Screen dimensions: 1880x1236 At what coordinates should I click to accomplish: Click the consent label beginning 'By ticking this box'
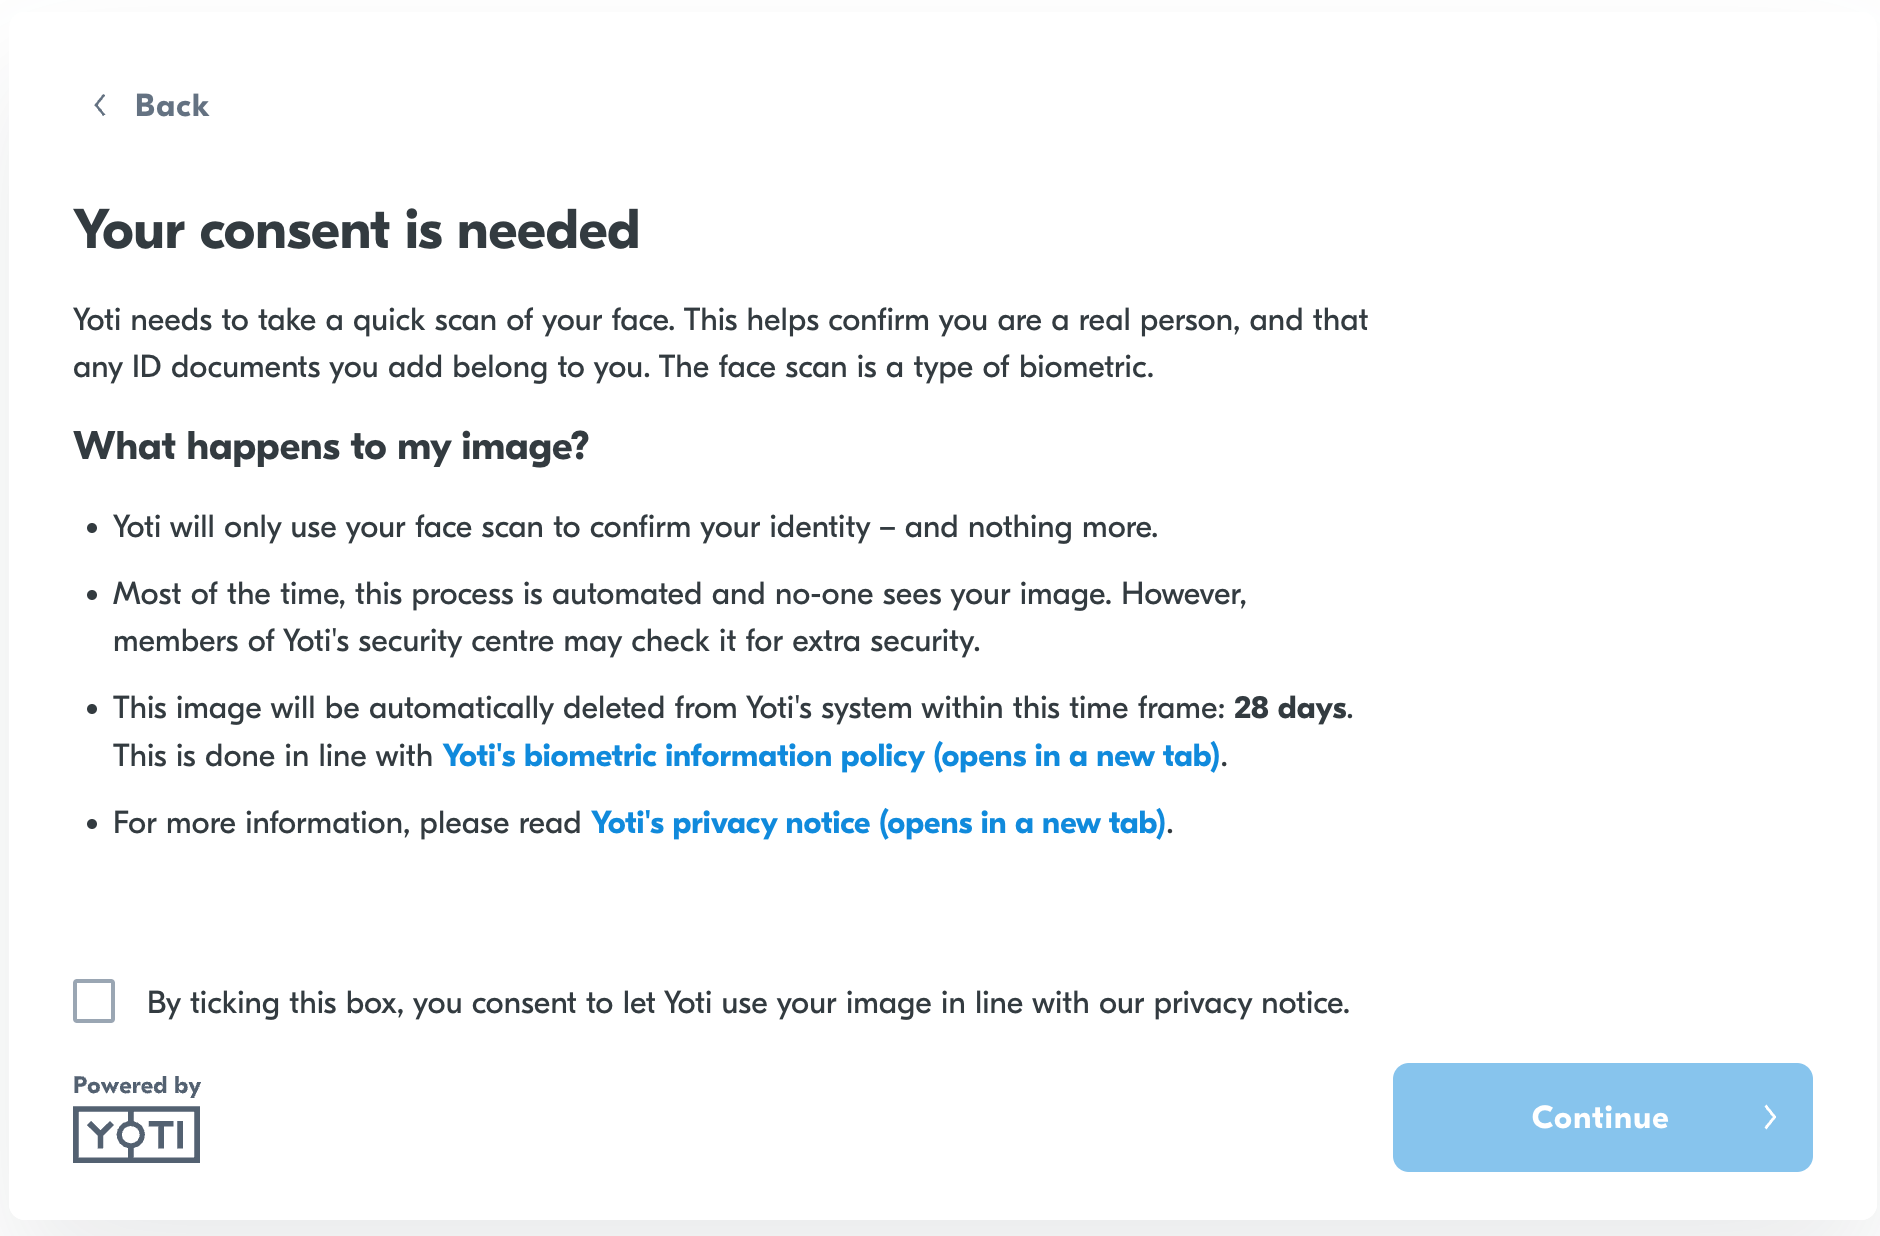coord(748,1002)
